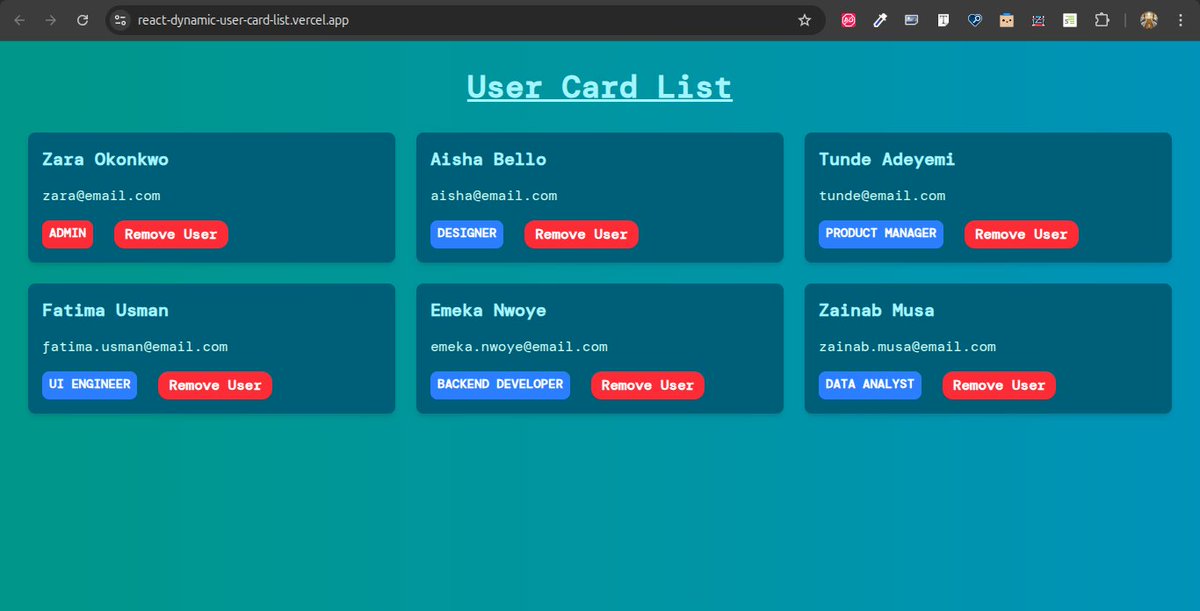Open site information icon in address bar
The width and height of the screenshot is (1200, 611).
[120, 20]
